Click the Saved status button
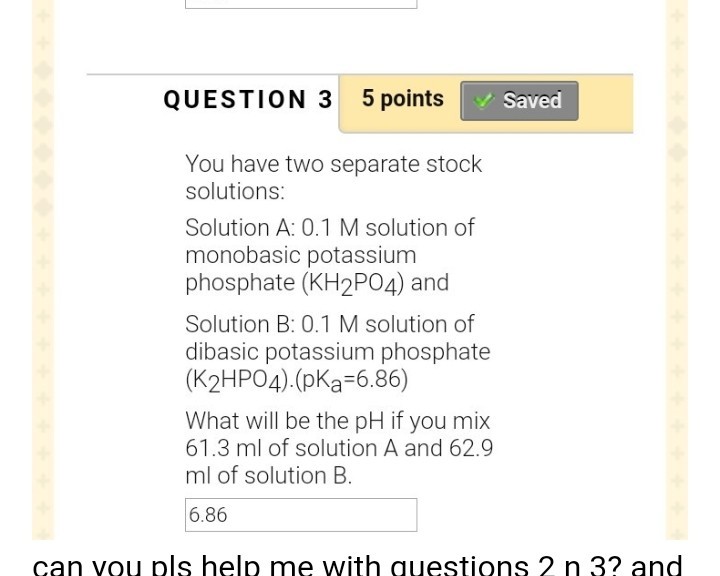This screenshot has width=720, height=576. click(x=519, y=101)
